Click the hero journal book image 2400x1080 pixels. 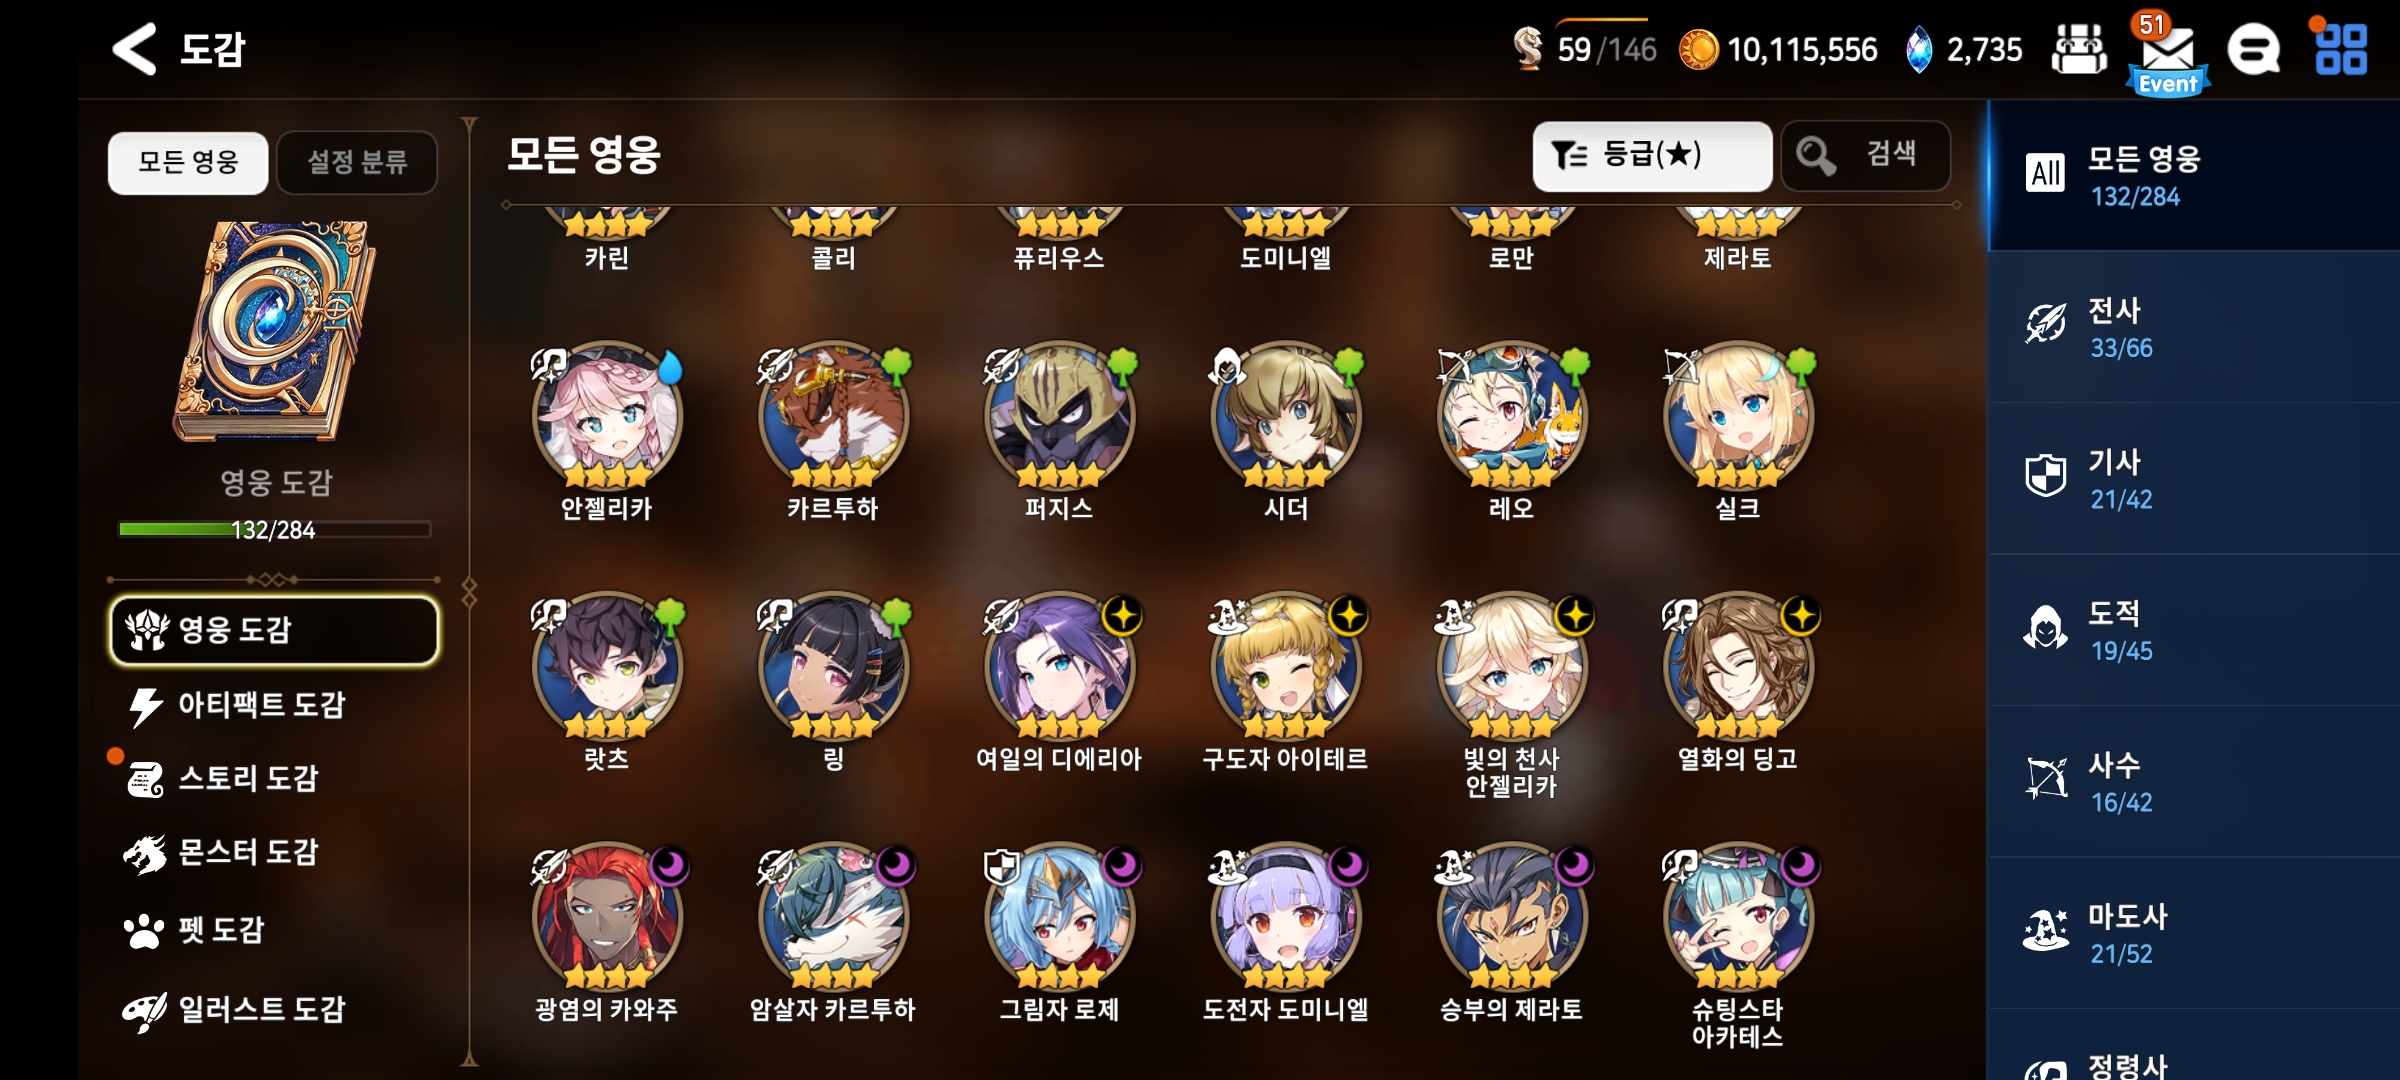tap(275, 332)
